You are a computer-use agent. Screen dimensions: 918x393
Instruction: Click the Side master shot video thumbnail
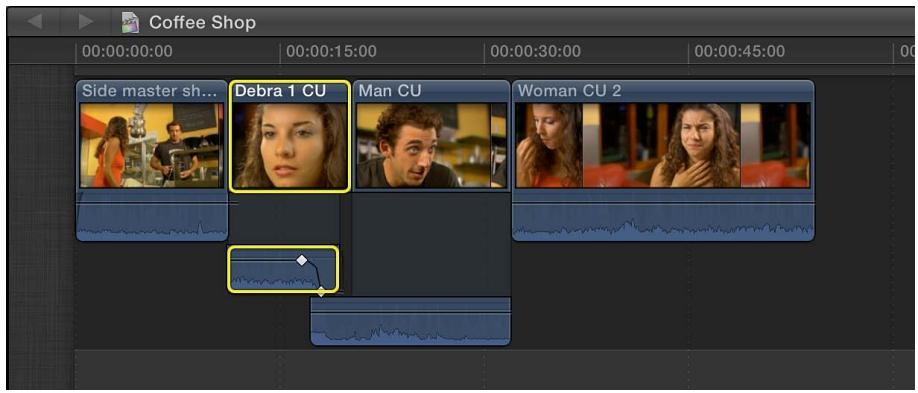pyautogui.click(x=152, y=145)
